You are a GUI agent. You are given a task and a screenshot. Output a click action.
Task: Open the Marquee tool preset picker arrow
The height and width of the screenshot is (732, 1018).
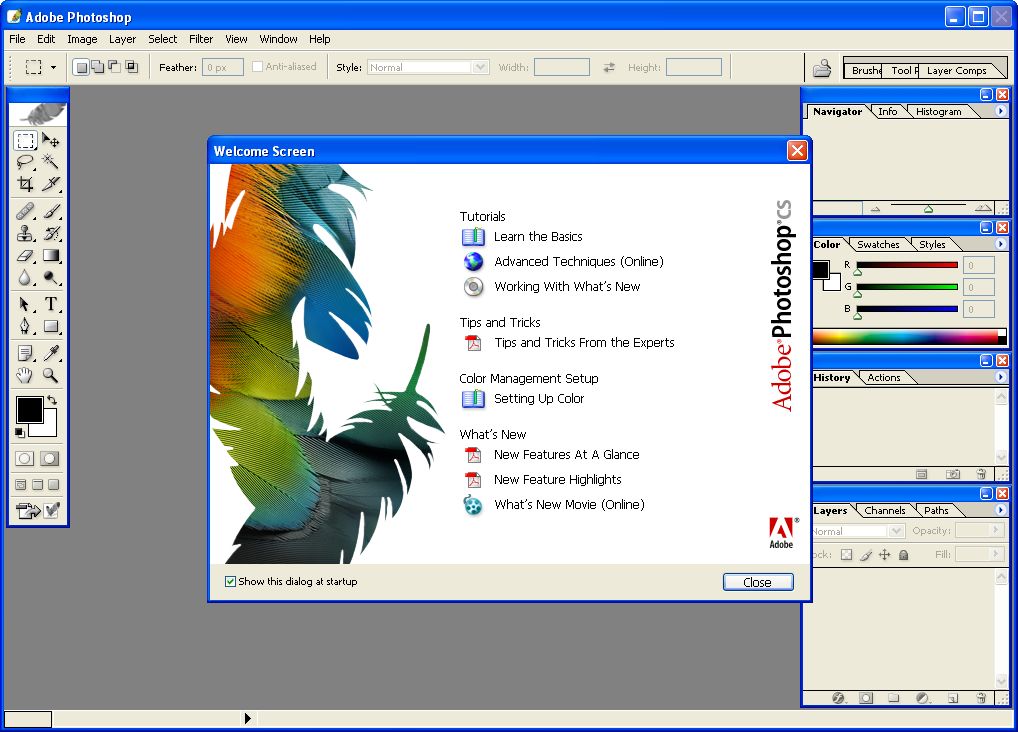[x=54, y=68]
